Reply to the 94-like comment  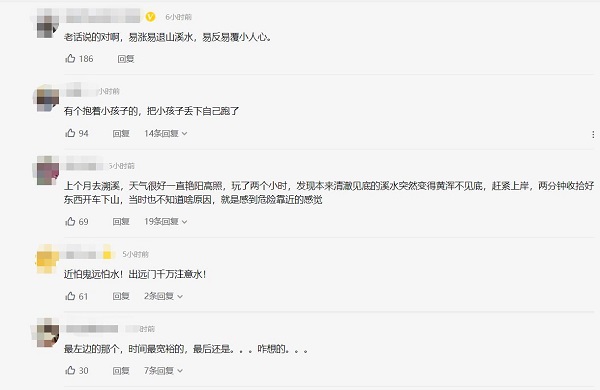tap(121, 133)
